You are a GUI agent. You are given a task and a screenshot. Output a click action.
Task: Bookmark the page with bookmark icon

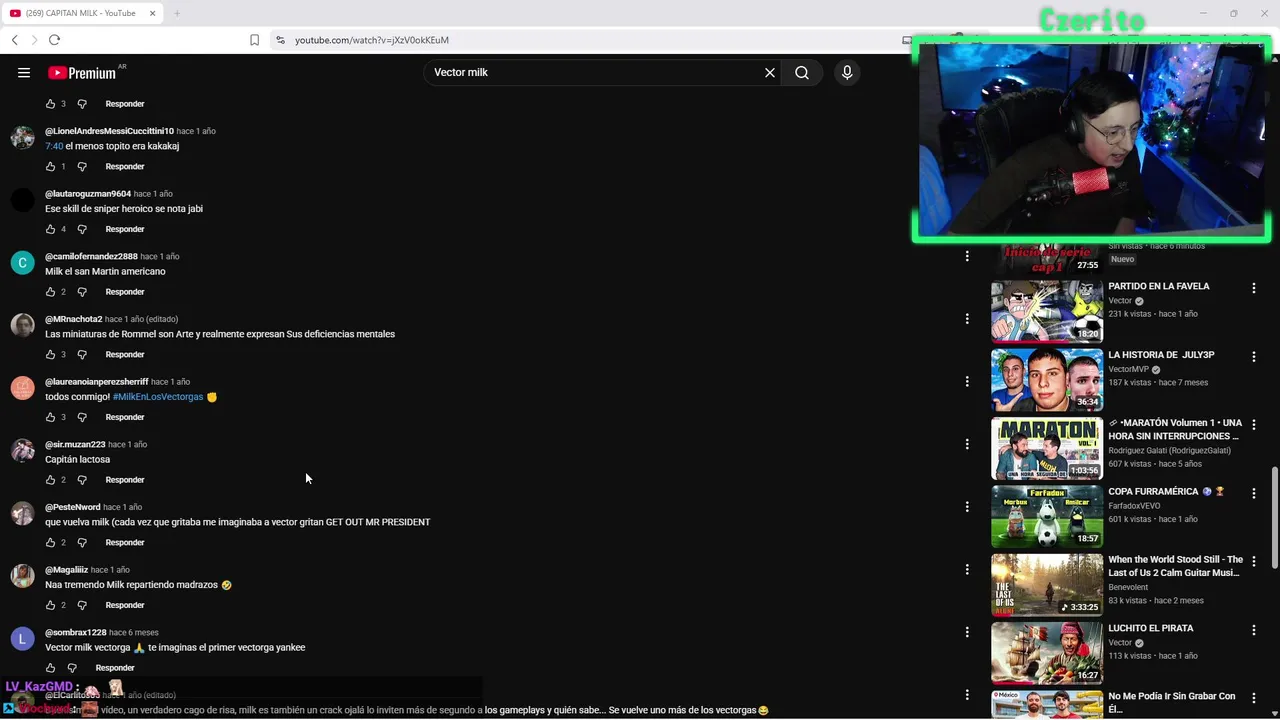click(254, 40)
